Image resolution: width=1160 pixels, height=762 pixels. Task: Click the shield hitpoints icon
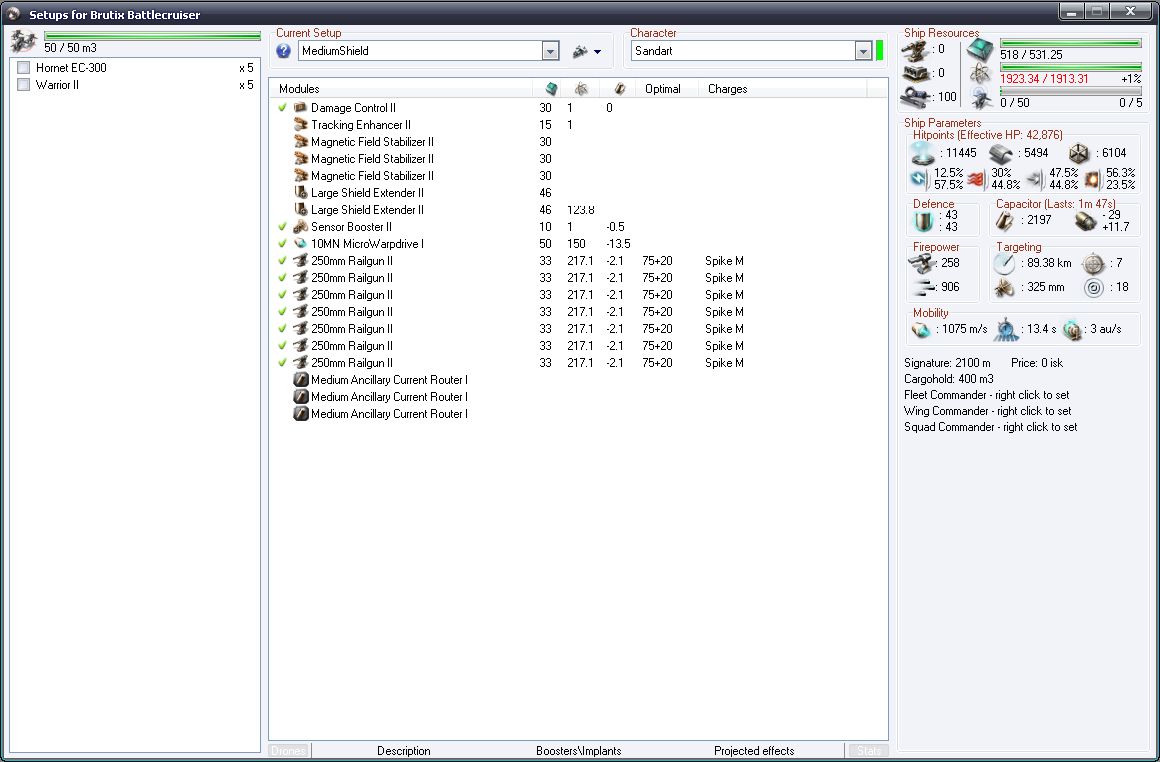pyautogui.click(x=923, y=153)
